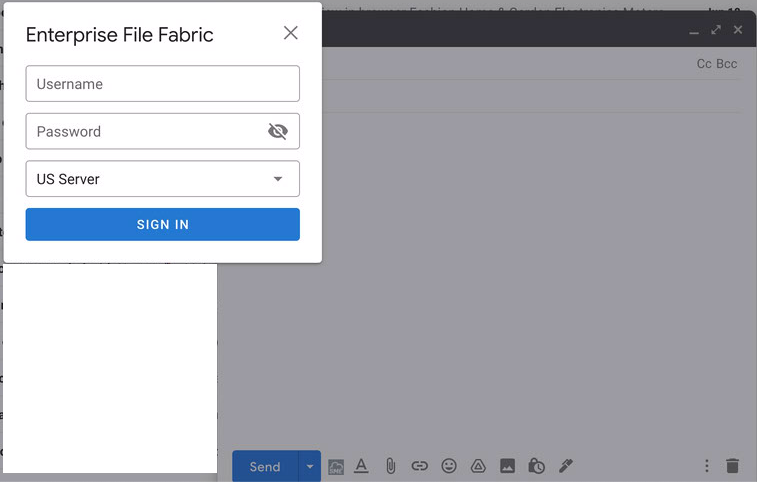Insert files using Google Drive icon
Viewport: 757px width, 482px height.
[478, 466]
